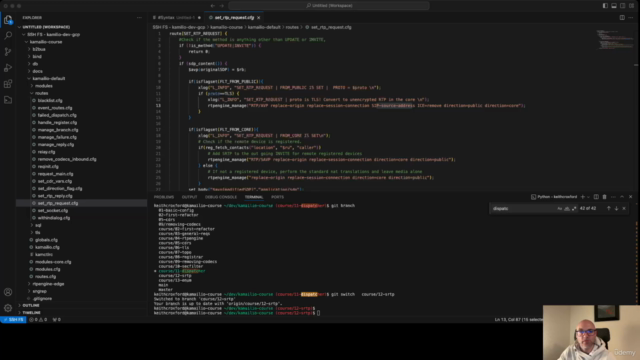Click the routes breadcrumb segment
This screenshot has width=640, height=360.
[292, 27]
